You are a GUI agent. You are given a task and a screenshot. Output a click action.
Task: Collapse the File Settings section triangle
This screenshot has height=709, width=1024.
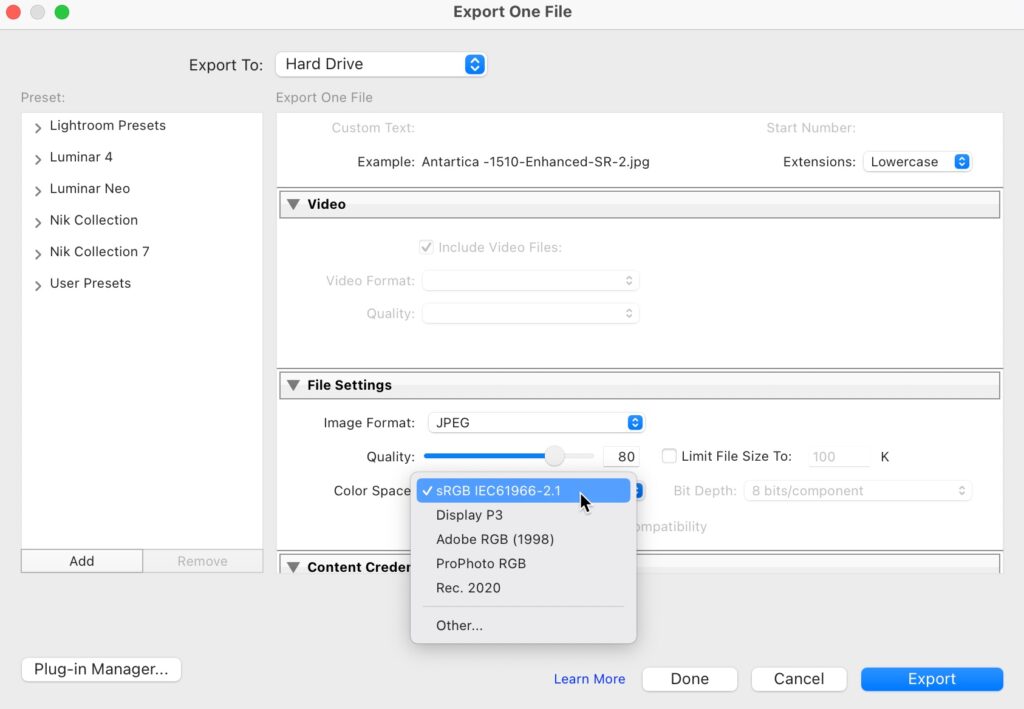click(293, 385)
